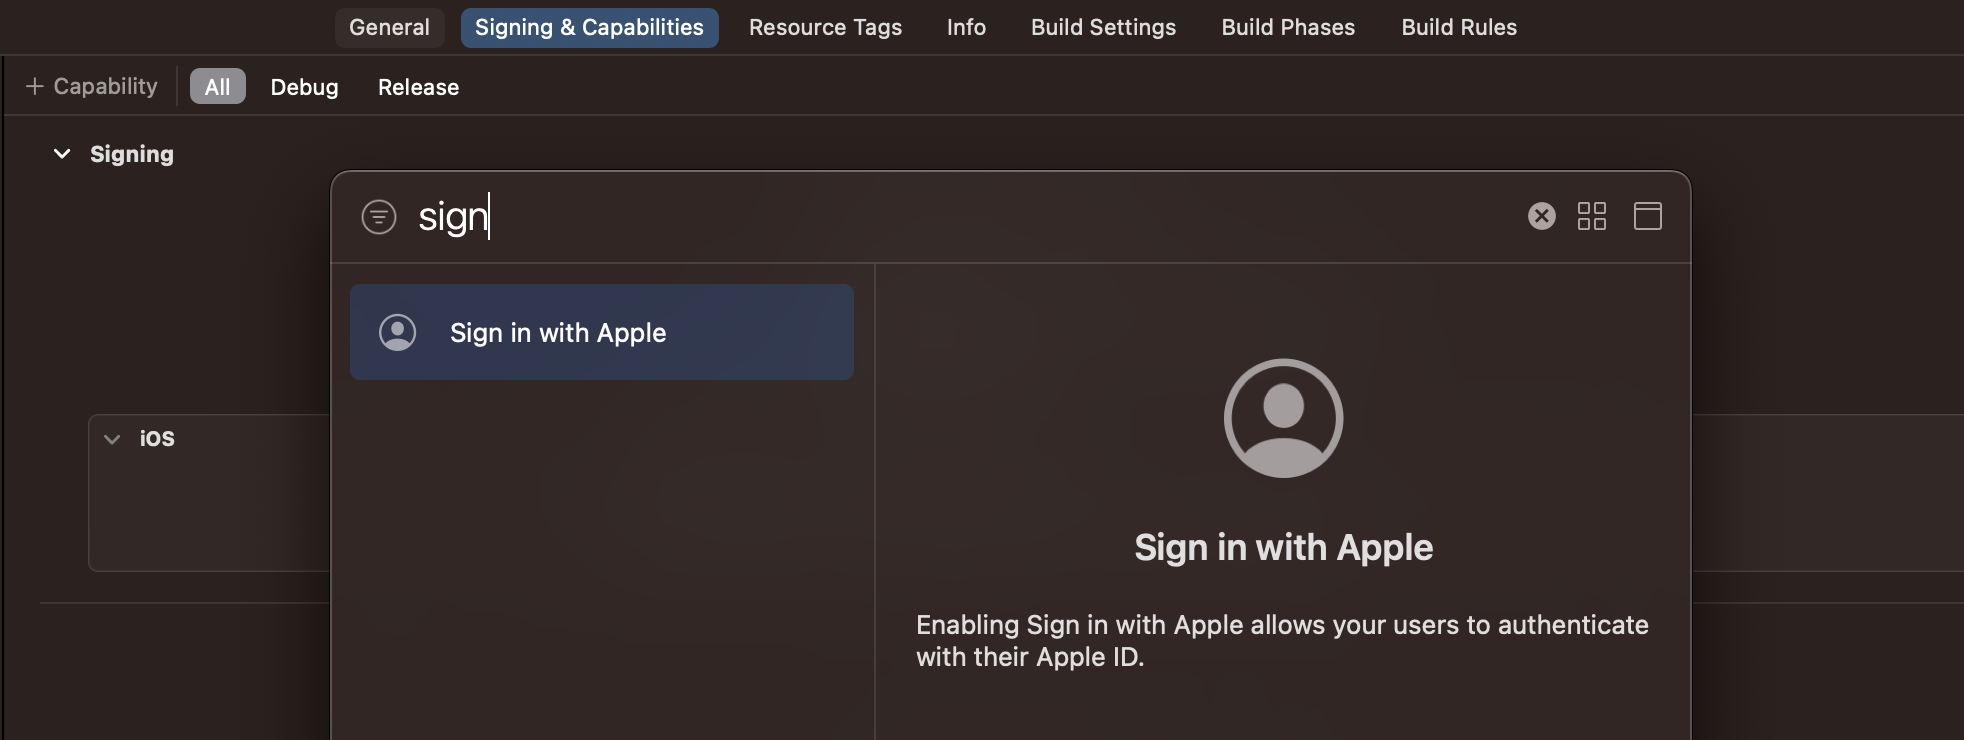
Task: Go to the Build Settings tab
Action: (x=1103, y=27)
